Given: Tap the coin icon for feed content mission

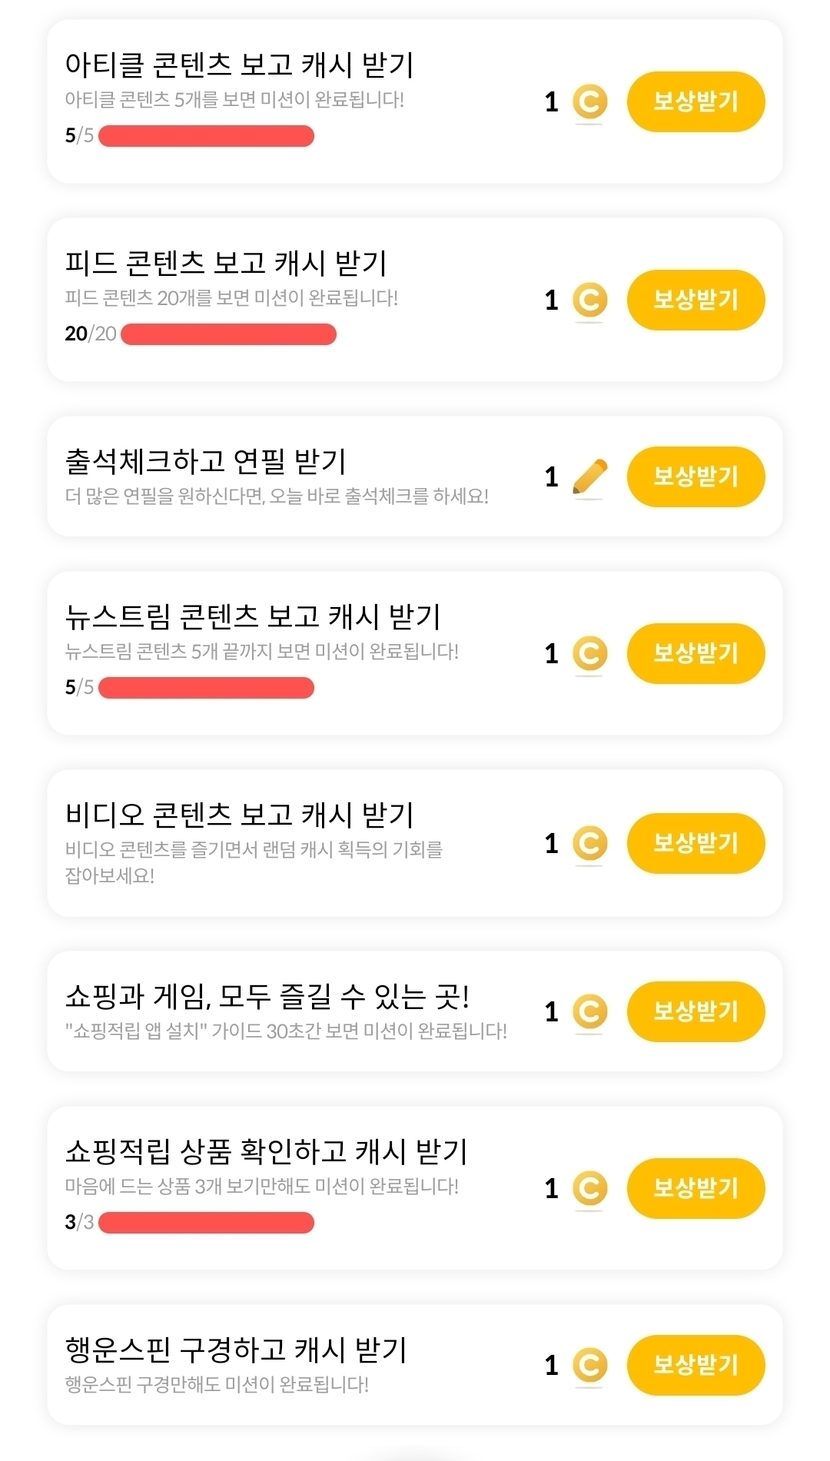Looking at the screenshot, I should 590,300.
